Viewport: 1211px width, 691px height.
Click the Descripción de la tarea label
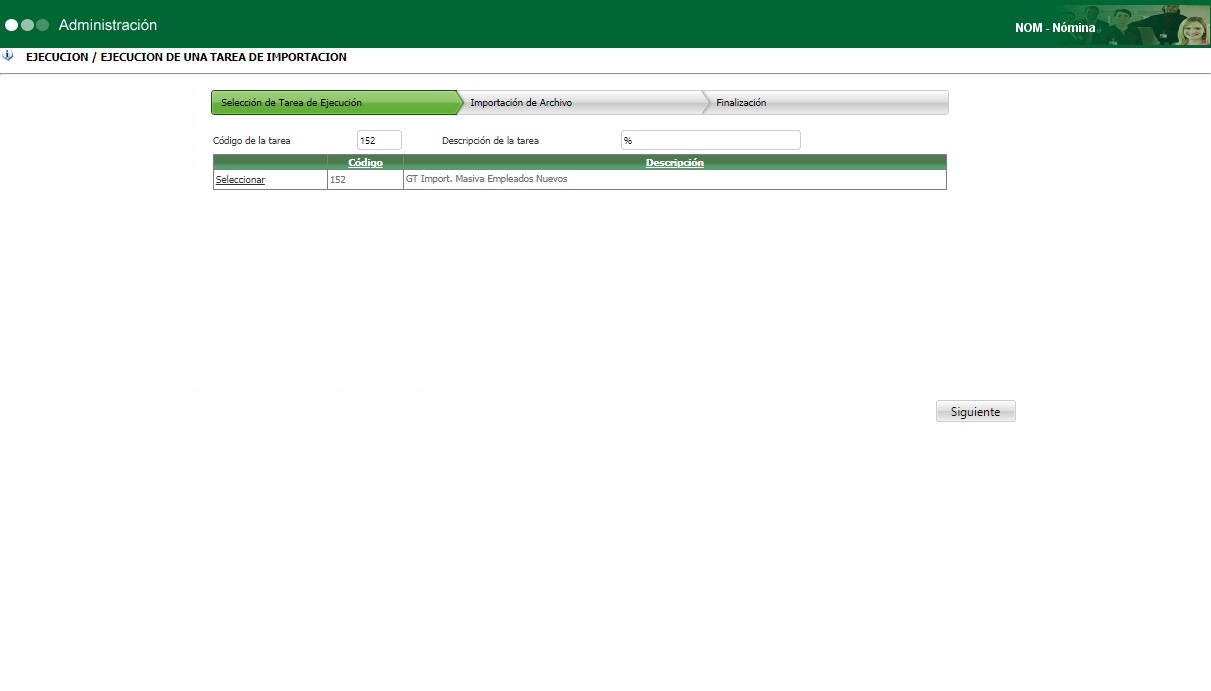[x=490, y=141]
